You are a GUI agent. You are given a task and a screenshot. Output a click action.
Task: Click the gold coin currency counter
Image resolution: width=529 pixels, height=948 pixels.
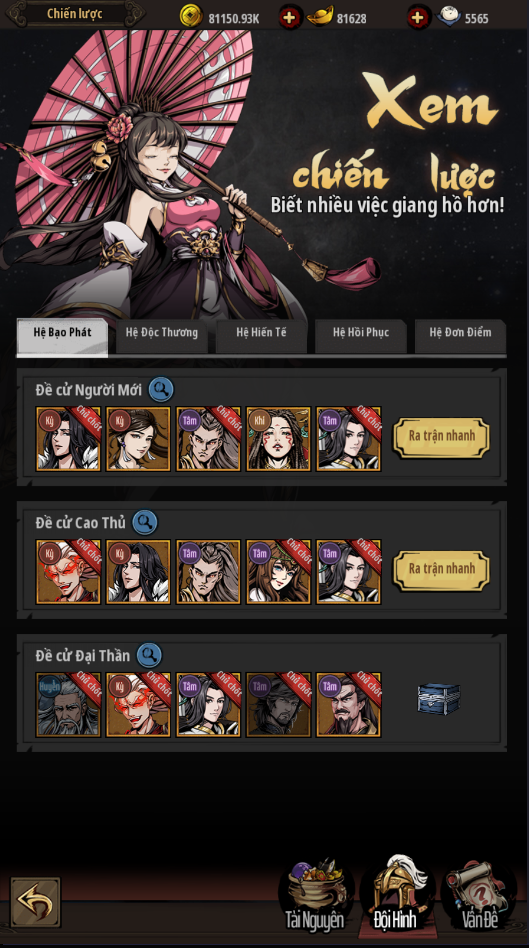(220, 18)
